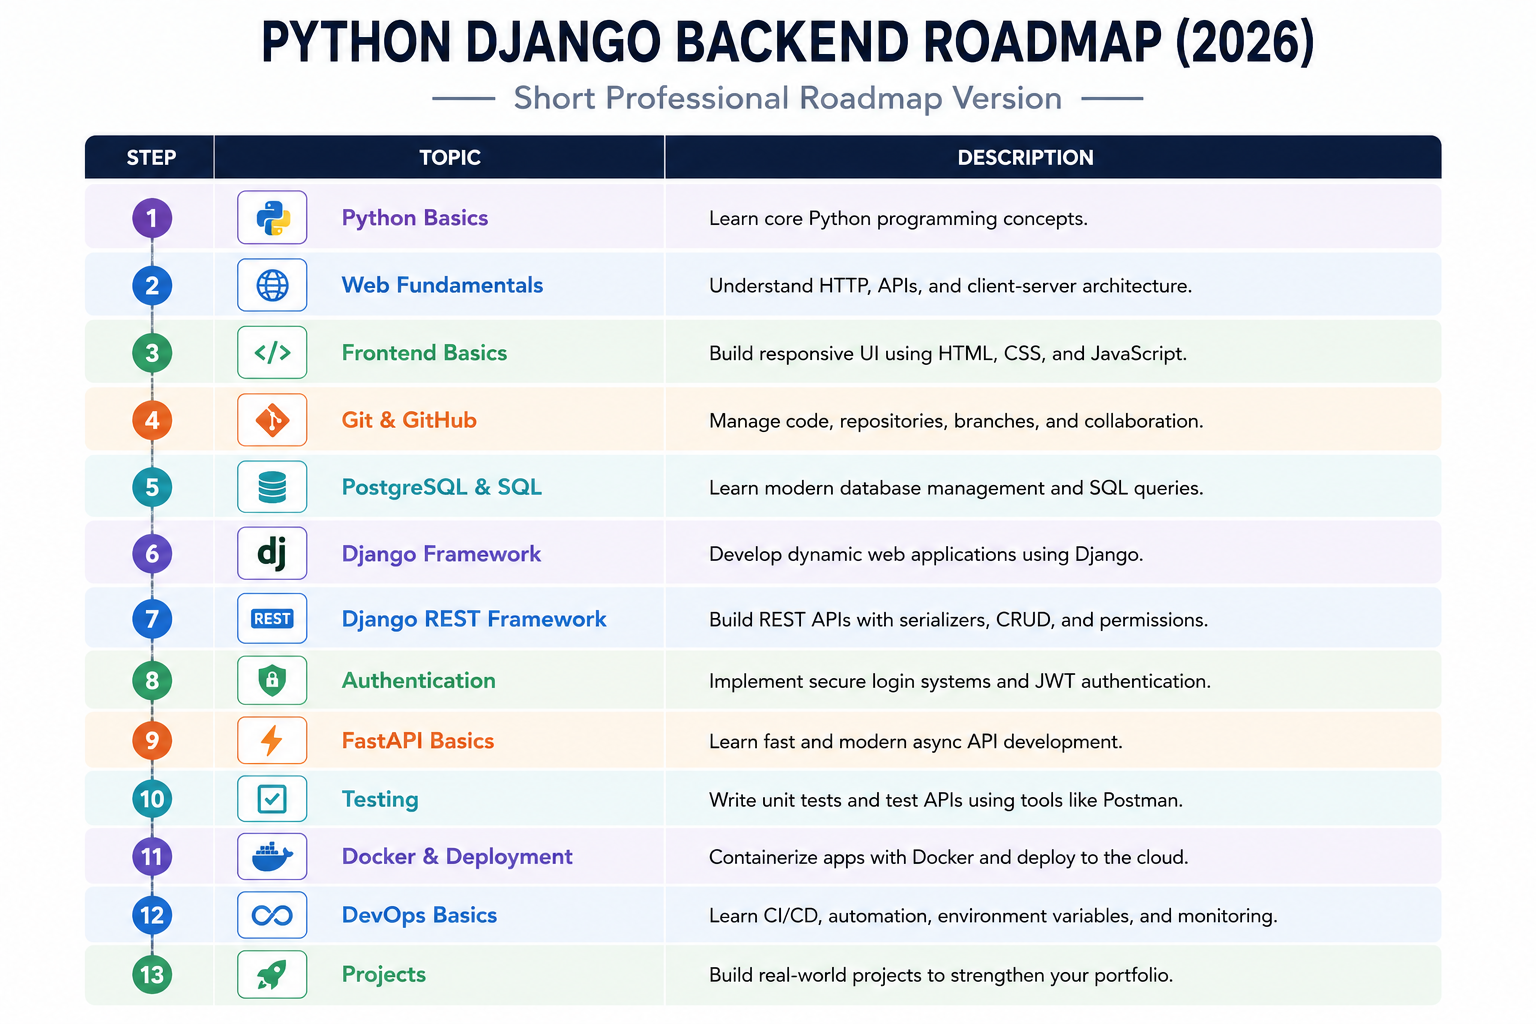Viewport: 1536px width, 1024px height.
Task: Select the Django Framework topic text
Action: 441,554
